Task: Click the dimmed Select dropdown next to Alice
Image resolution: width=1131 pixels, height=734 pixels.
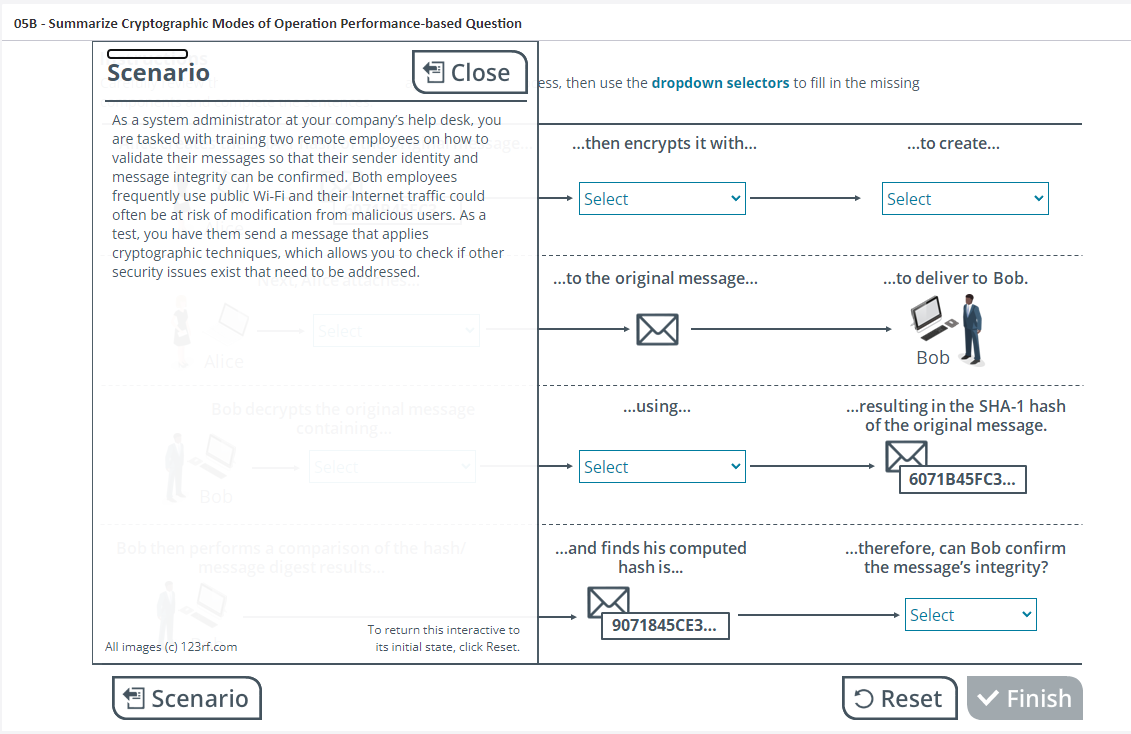Action: click(396, 331)
